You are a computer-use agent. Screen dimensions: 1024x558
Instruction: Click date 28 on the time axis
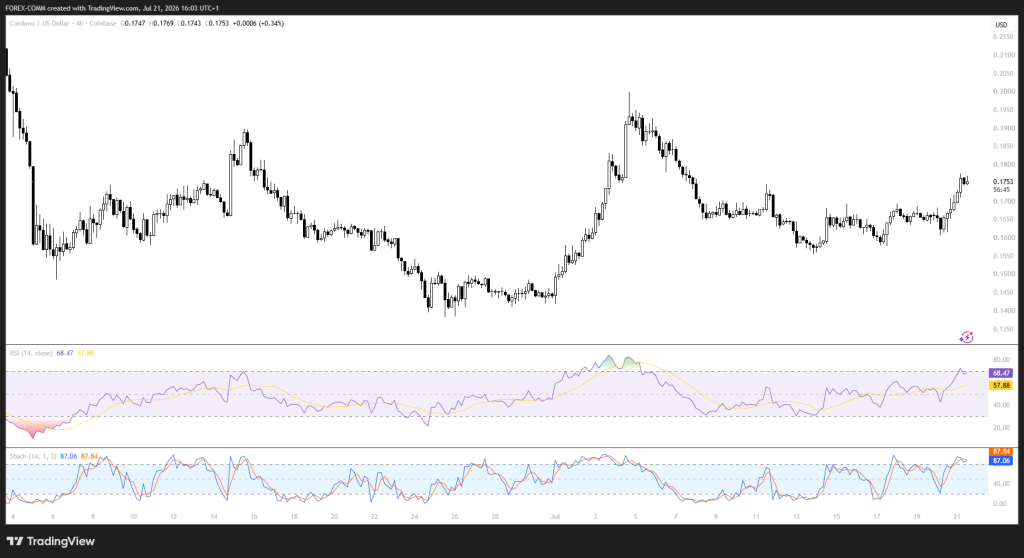(x=495, y=517)
